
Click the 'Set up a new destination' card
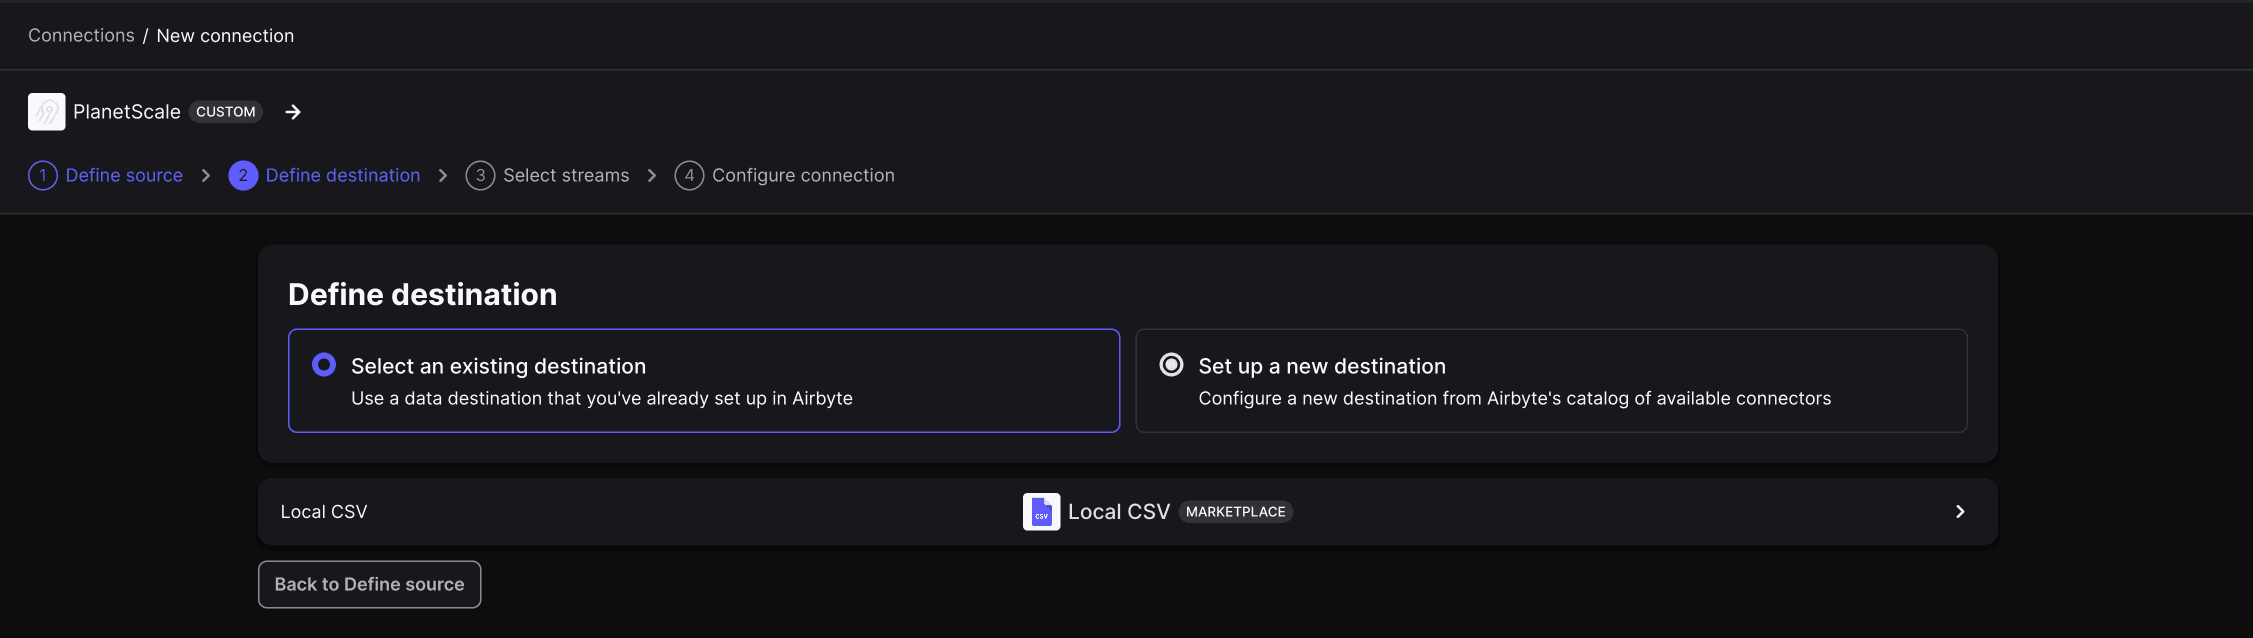click(1551, 381)
